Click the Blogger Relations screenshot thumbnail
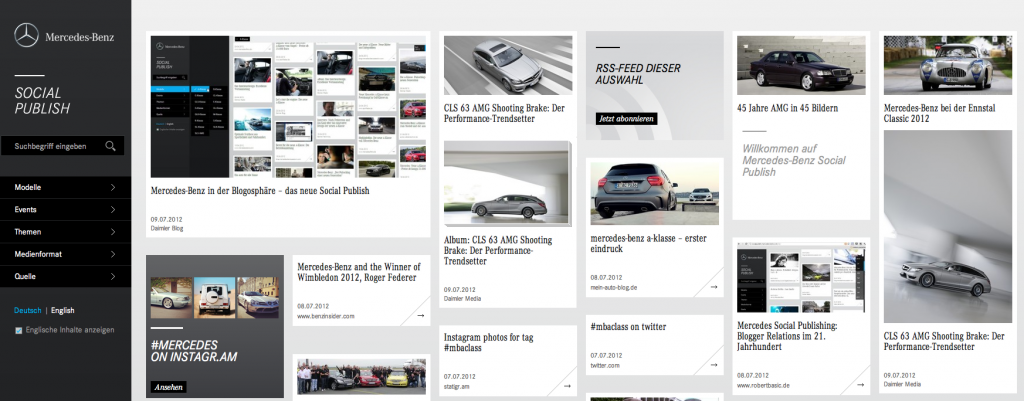 click(801, 278)
